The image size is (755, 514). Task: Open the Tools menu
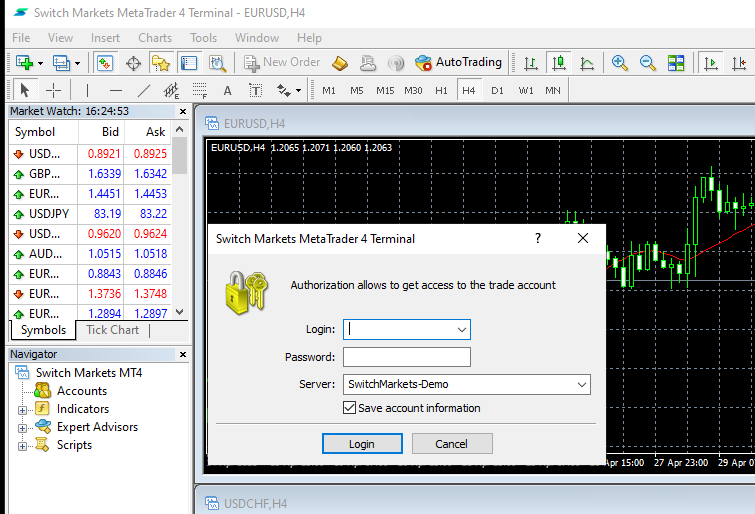pyautogui.click(x=203, y=38)
